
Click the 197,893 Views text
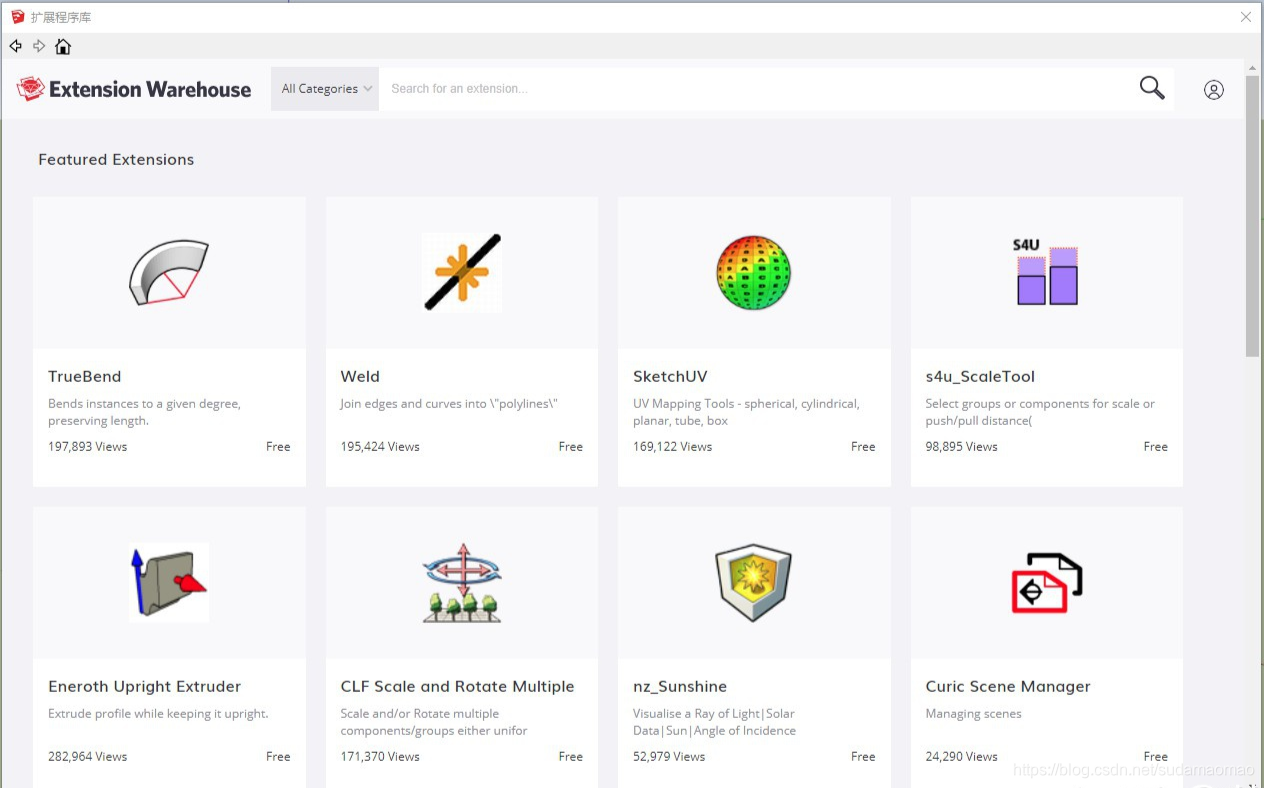tap(88, 447)
